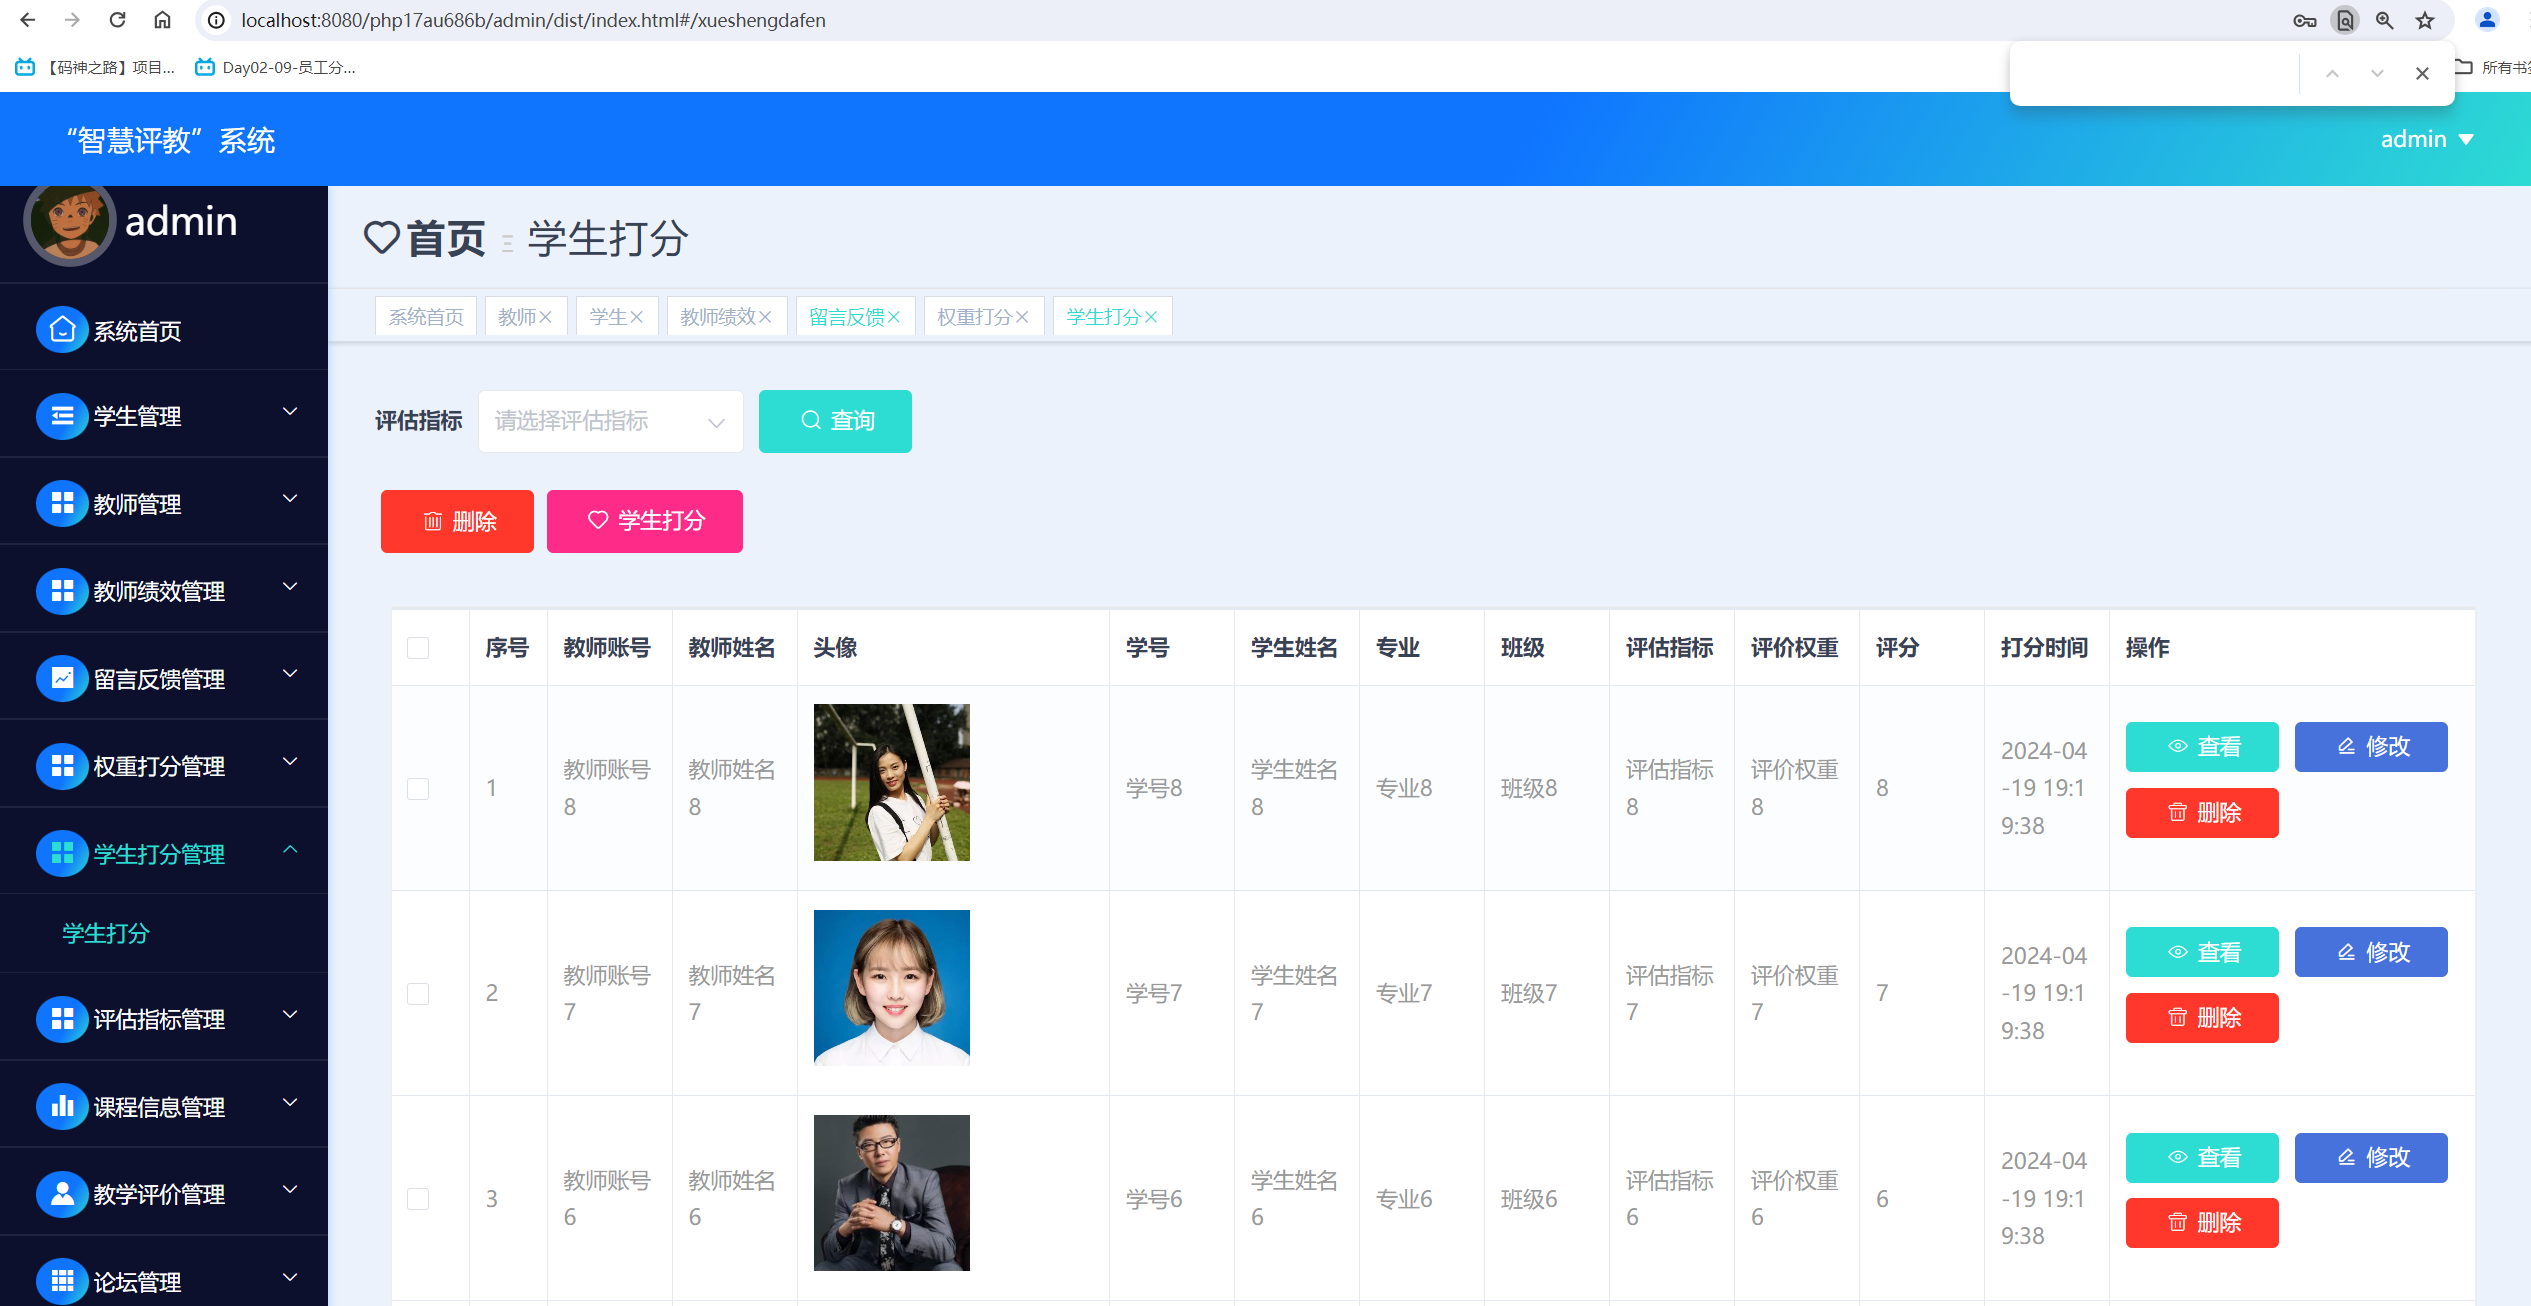Toggle the select-all table header checkbox
Screen dimensions: 2531x1306
[x=418, y=648]
